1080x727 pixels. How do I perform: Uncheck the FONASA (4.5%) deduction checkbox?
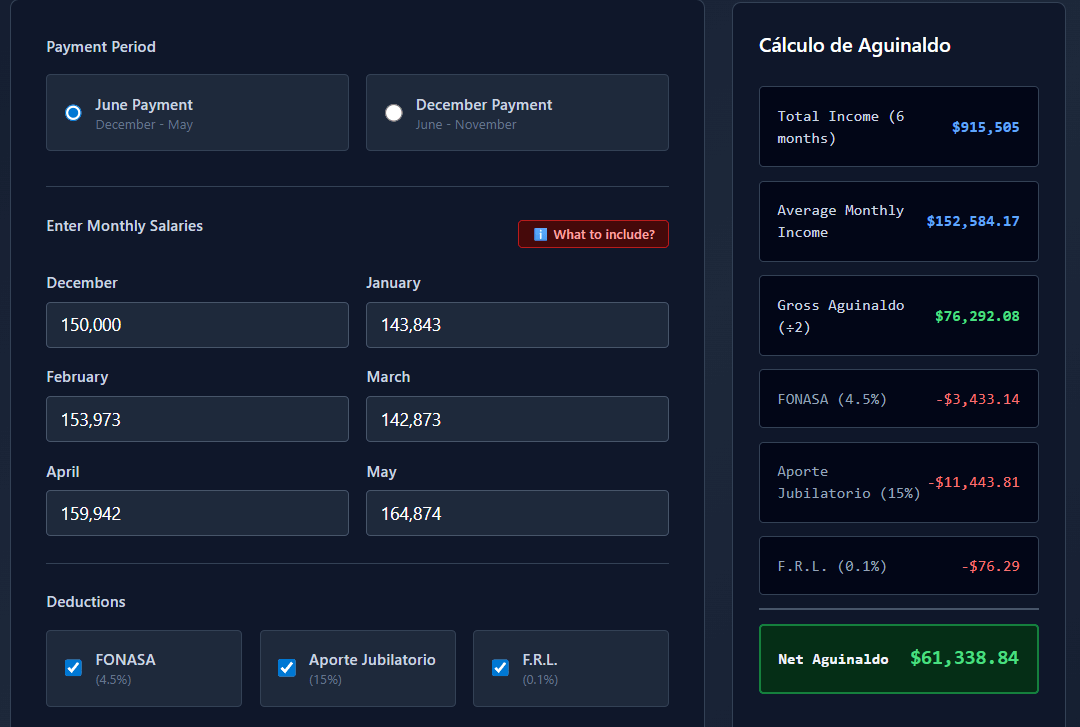point(73,668)
